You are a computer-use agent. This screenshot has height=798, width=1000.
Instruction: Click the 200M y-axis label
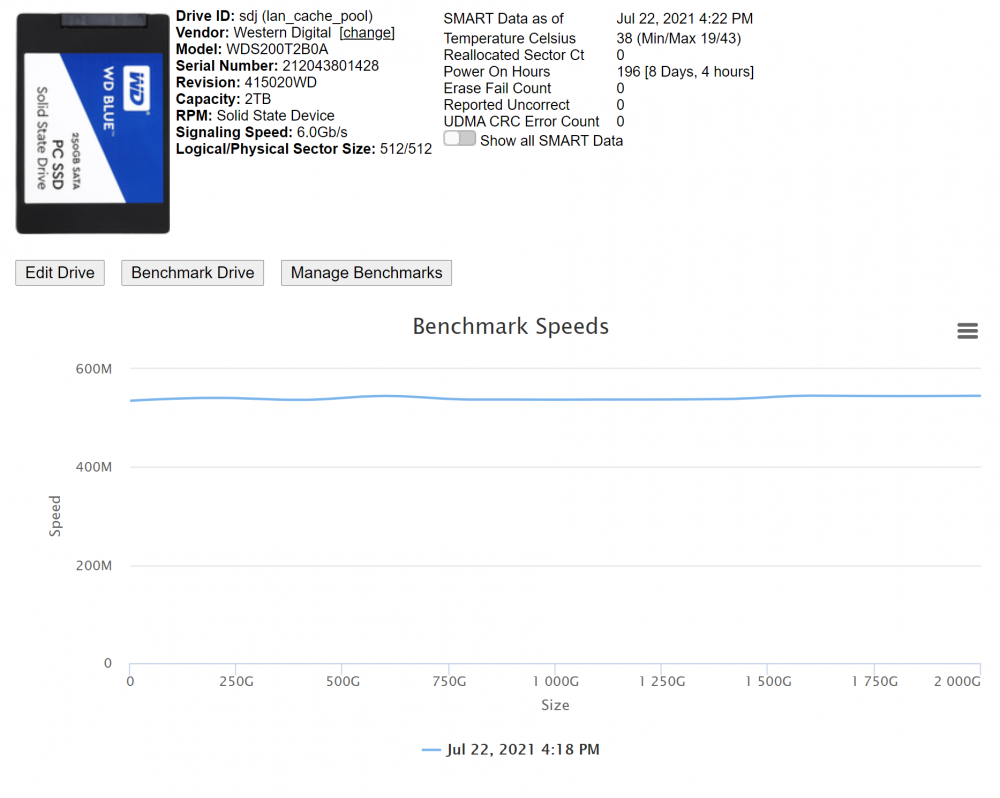click(94, 565)
